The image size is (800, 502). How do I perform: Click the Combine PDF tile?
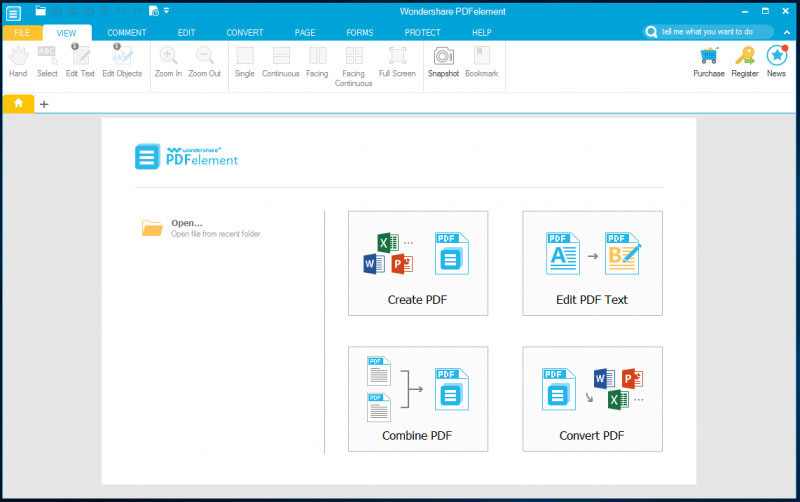click(x=418, y=399)
